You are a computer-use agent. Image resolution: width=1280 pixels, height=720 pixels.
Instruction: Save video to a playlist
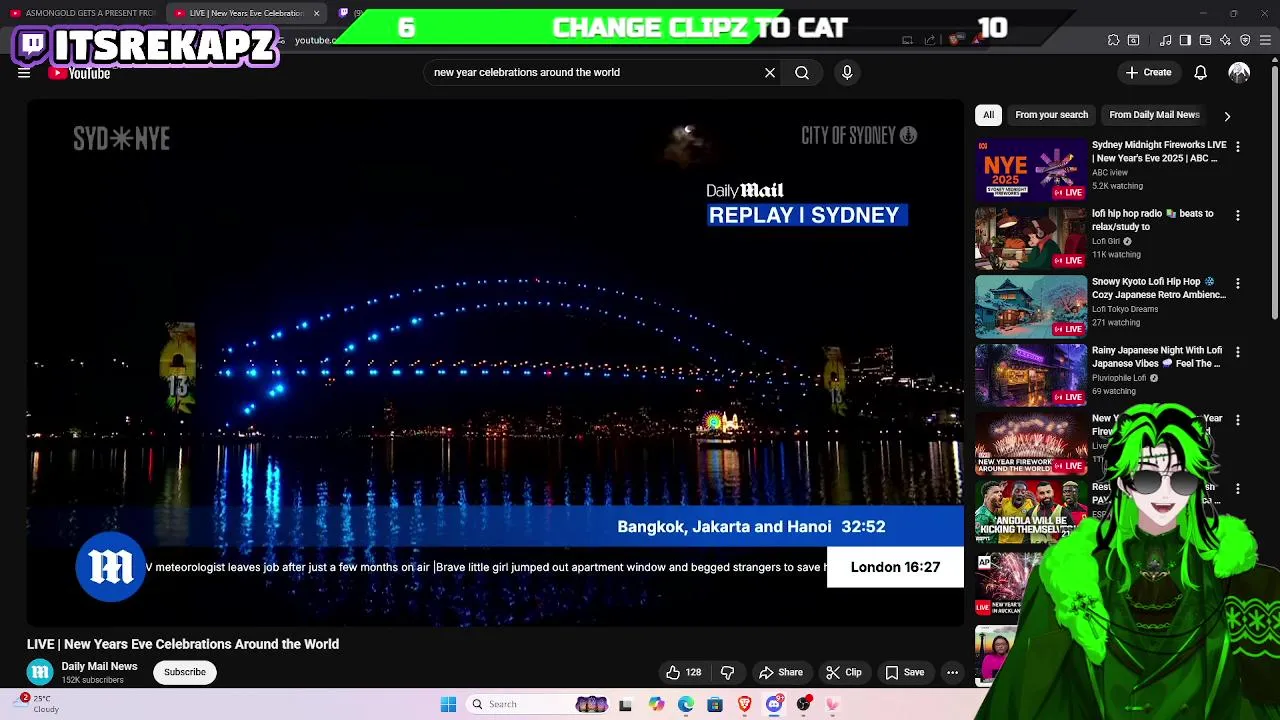[905, 673]
